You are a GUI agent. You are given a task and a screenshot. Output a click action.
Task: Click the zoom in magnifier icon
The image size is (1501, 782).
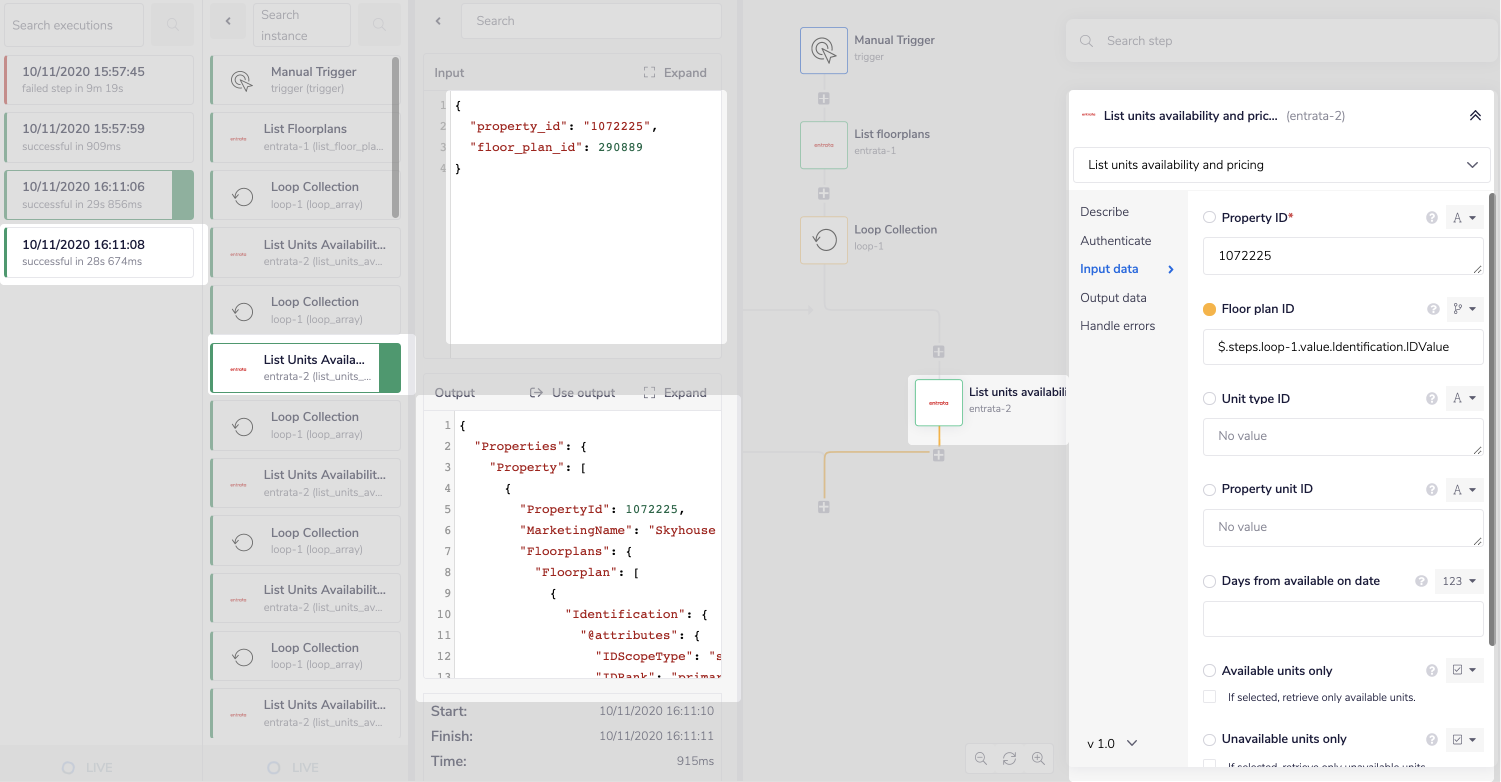(1038, 758)
